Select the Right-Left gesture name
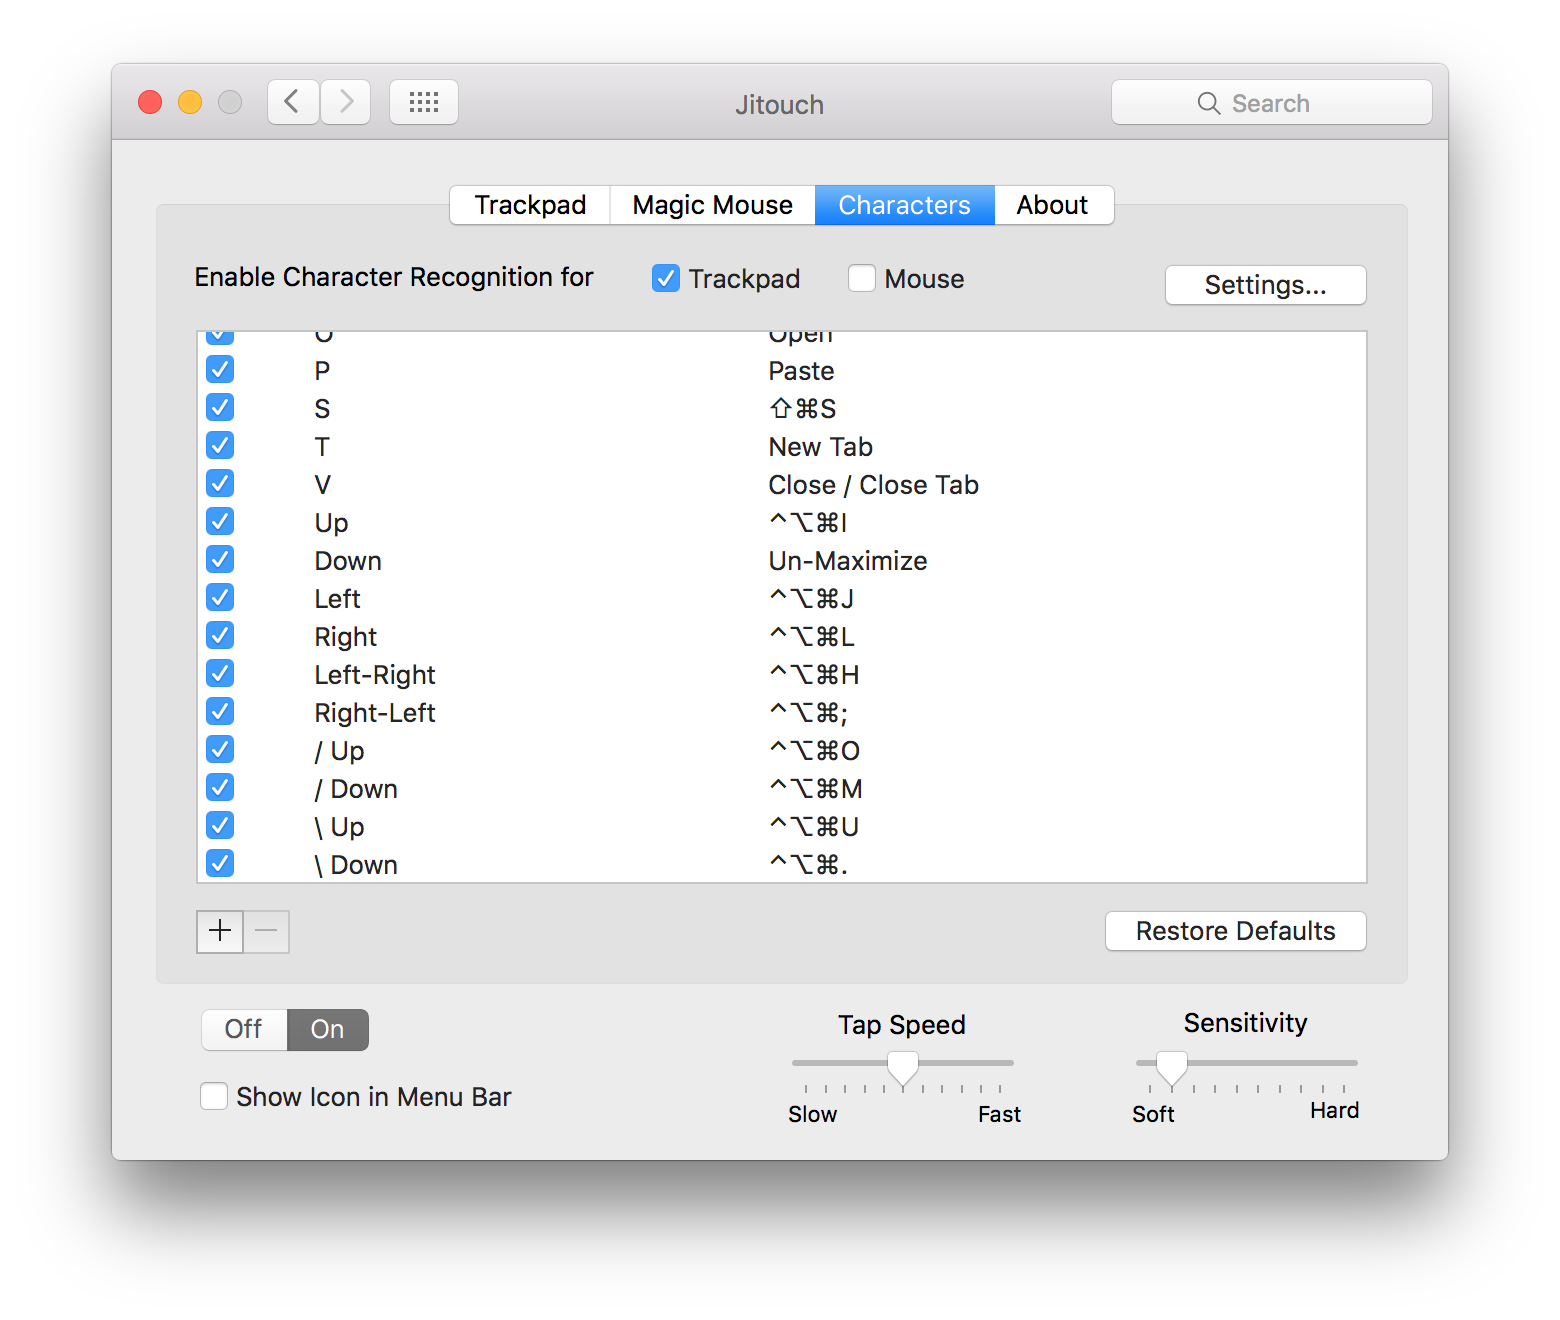1560x1320 pixels. coord(375,713)
